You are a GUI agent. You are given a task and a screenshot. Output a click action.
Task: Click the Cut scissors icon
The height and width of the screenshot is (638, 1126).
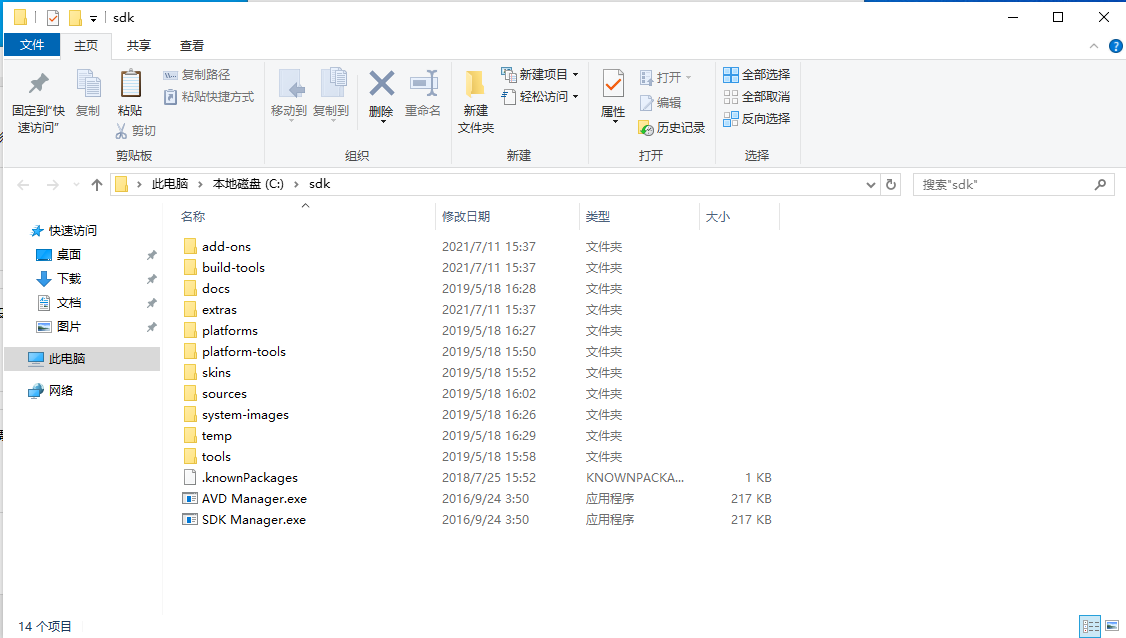point(121,131)
